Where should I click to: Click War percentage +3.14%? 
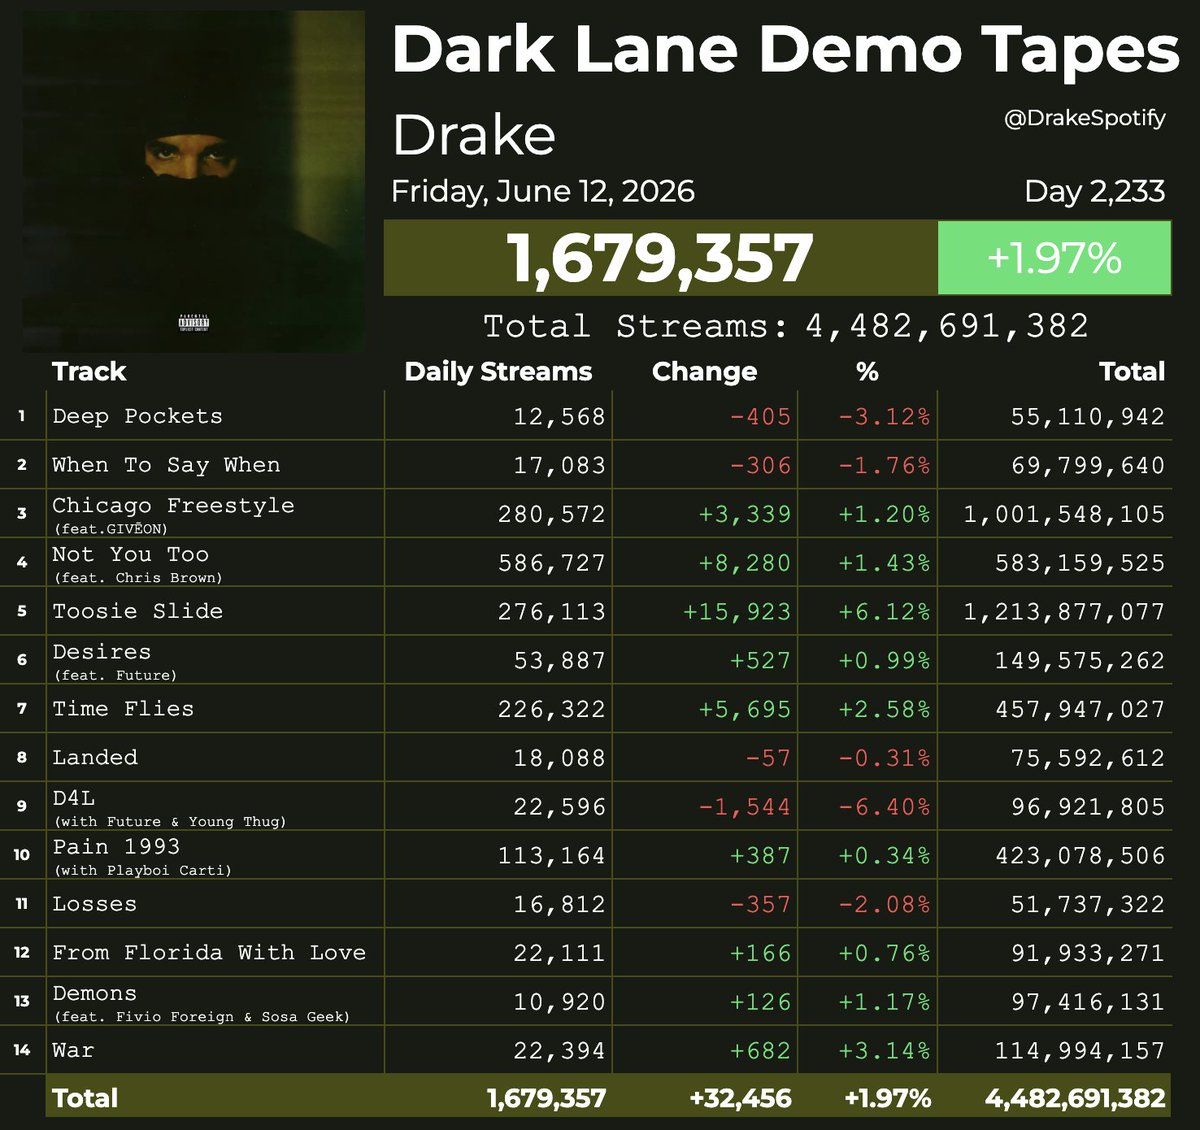point(884,1051)
